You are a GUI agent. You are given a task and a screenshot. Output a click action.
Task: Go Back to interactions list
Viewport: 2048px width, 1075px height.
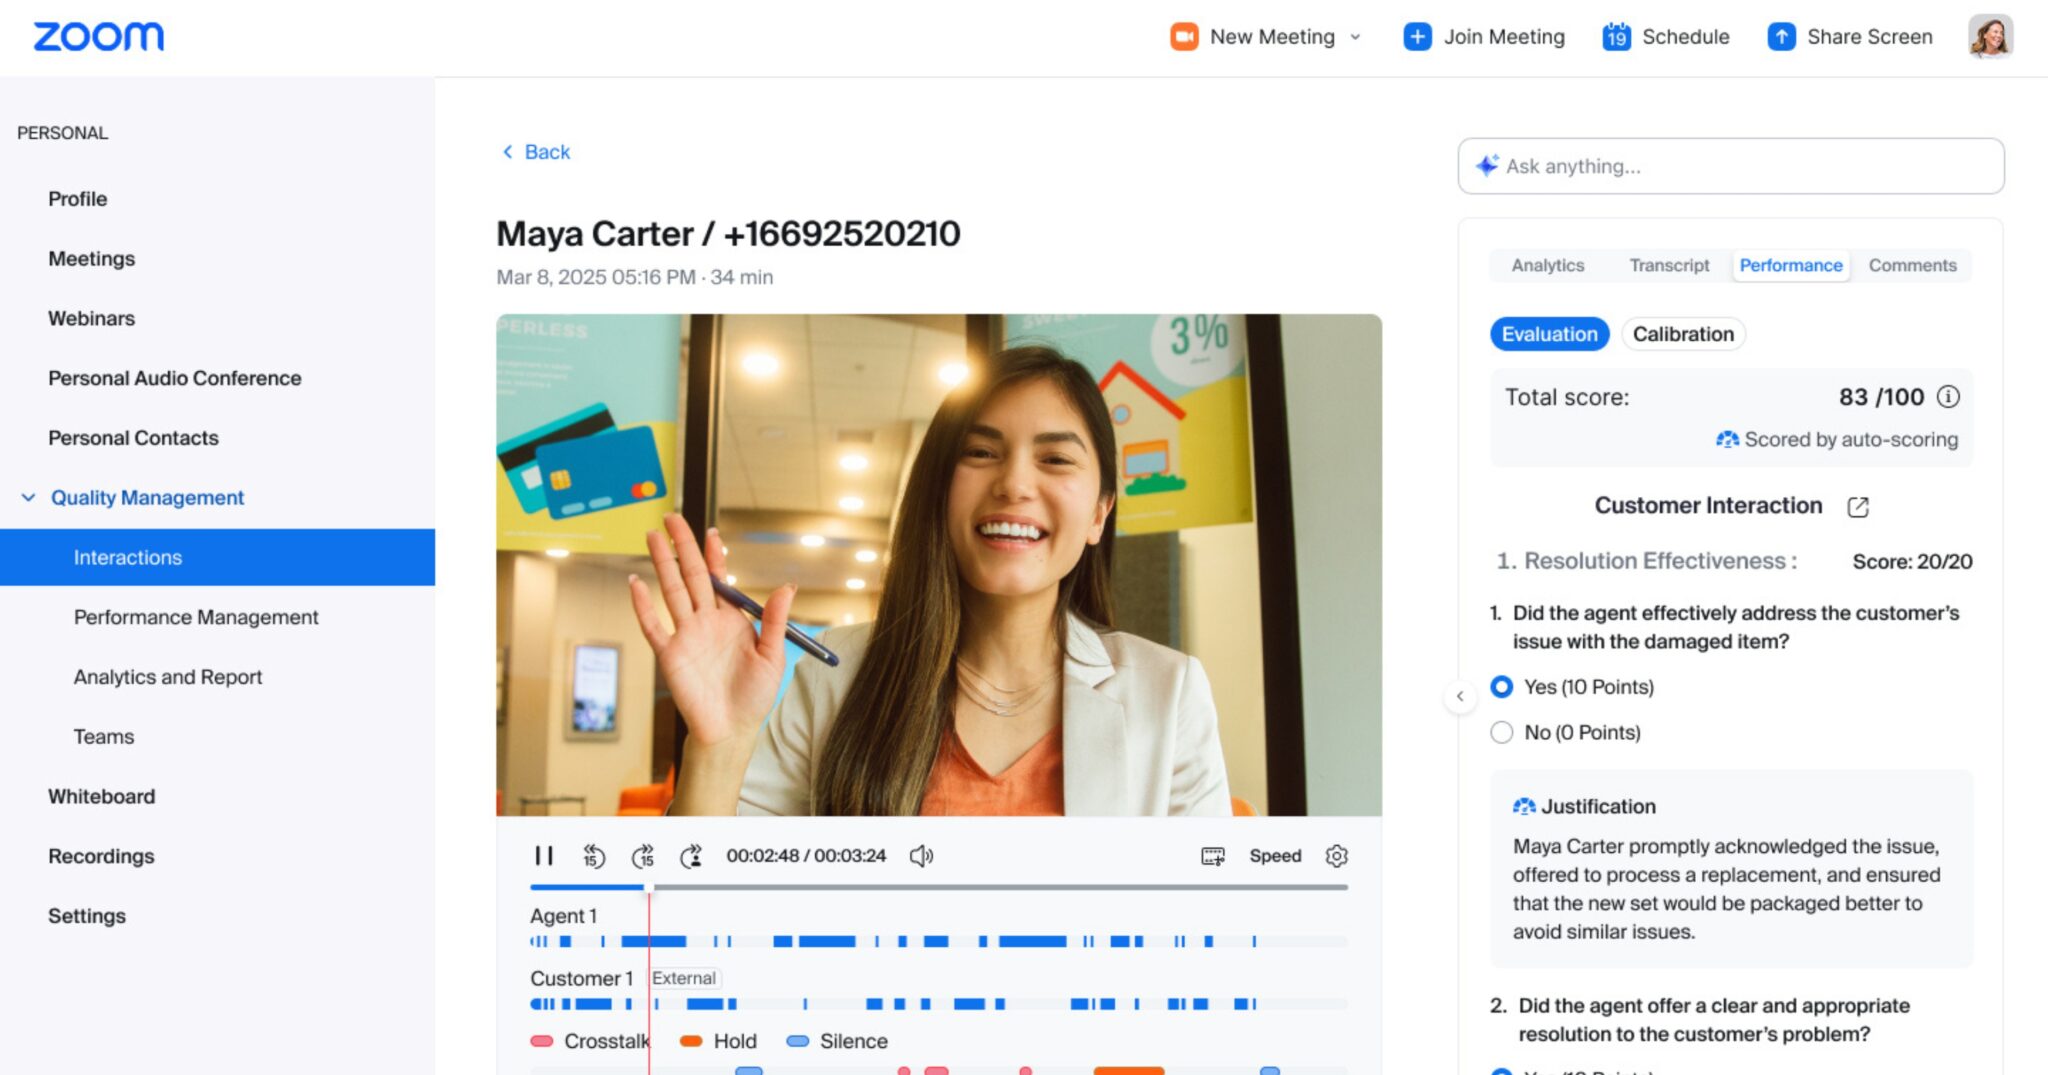pyautogui.click(x=536, y=152)
